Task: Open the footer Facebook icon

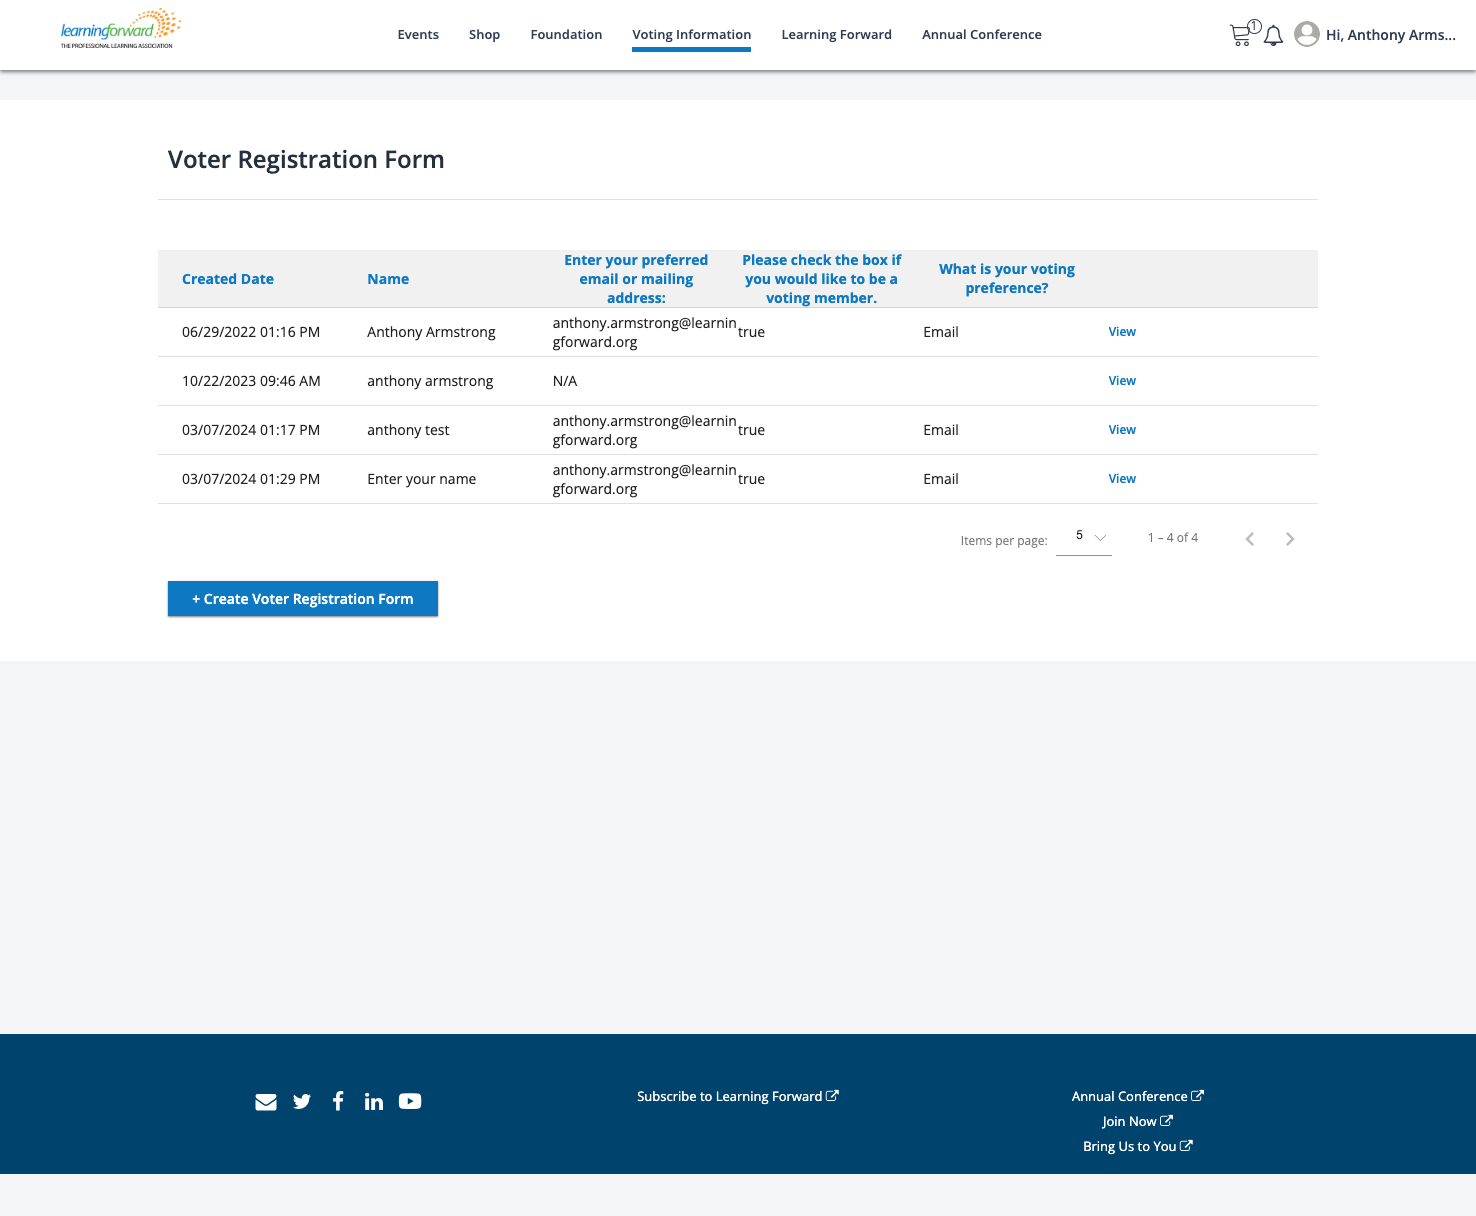Action: 338,1101
